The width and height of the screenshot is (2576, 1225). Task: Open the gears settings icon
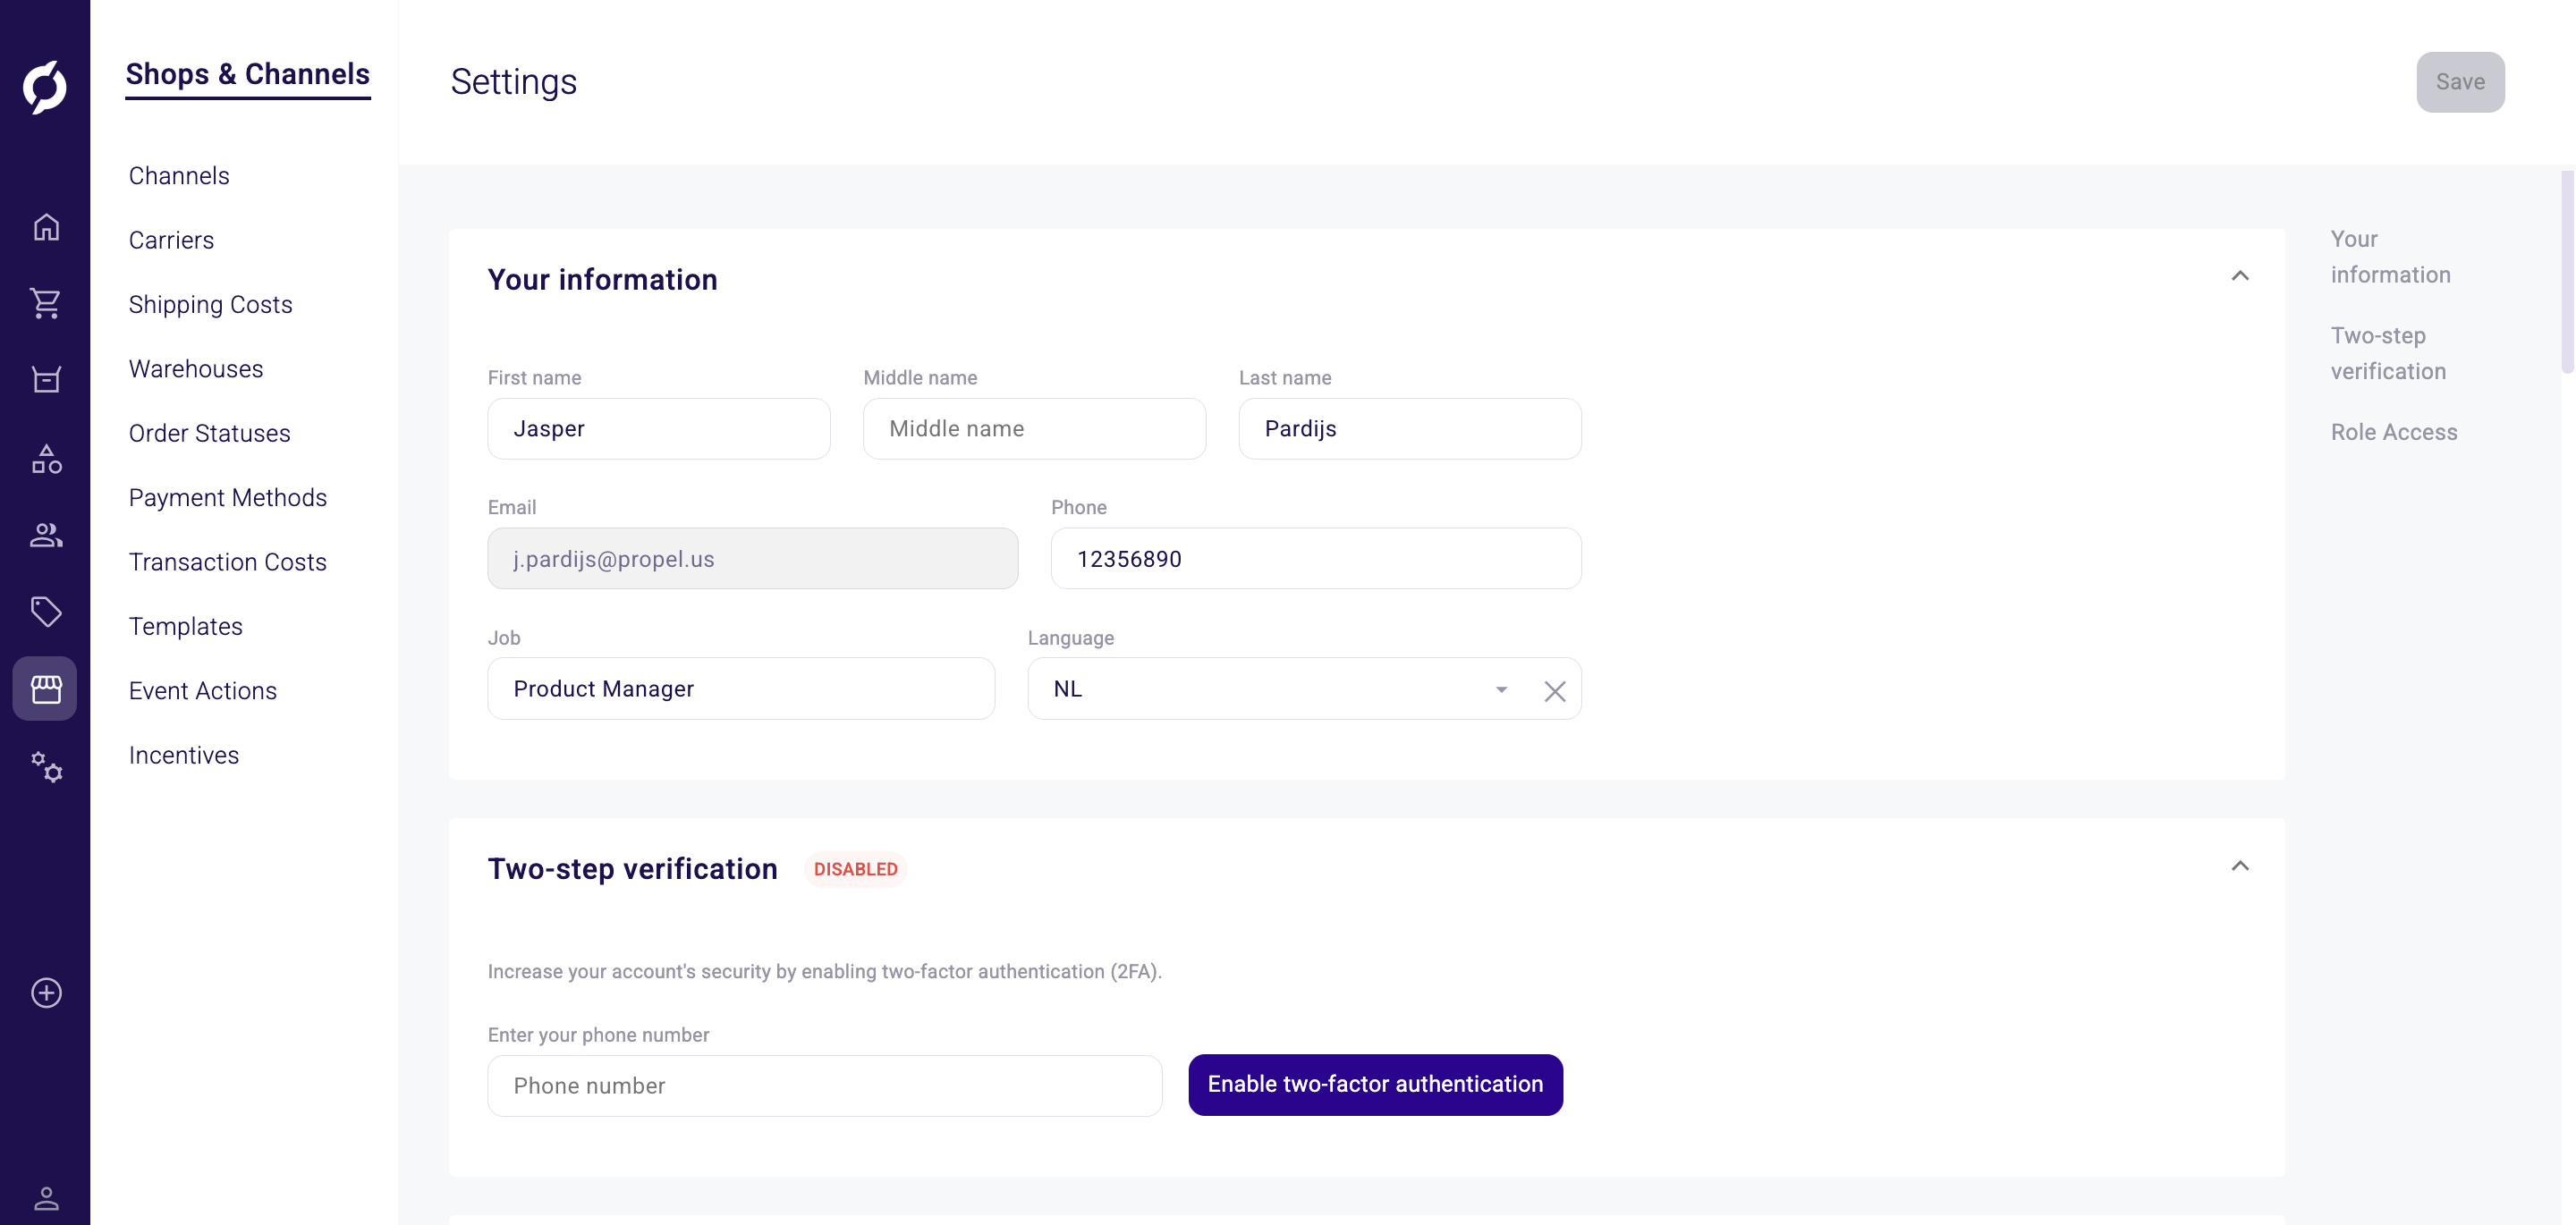pyautogui.click(x=46, y=767)
